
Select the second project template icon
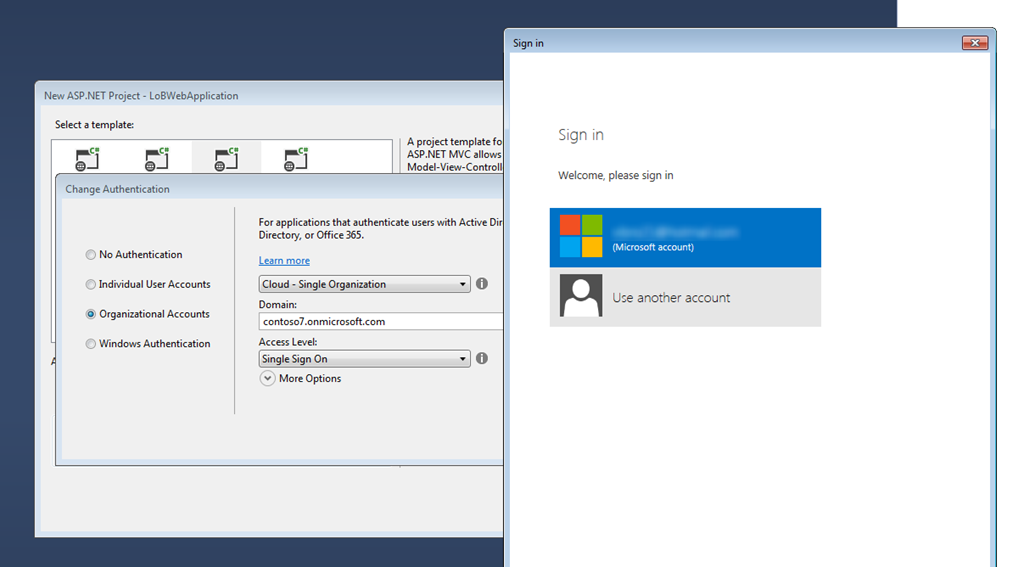click(157, 159)
